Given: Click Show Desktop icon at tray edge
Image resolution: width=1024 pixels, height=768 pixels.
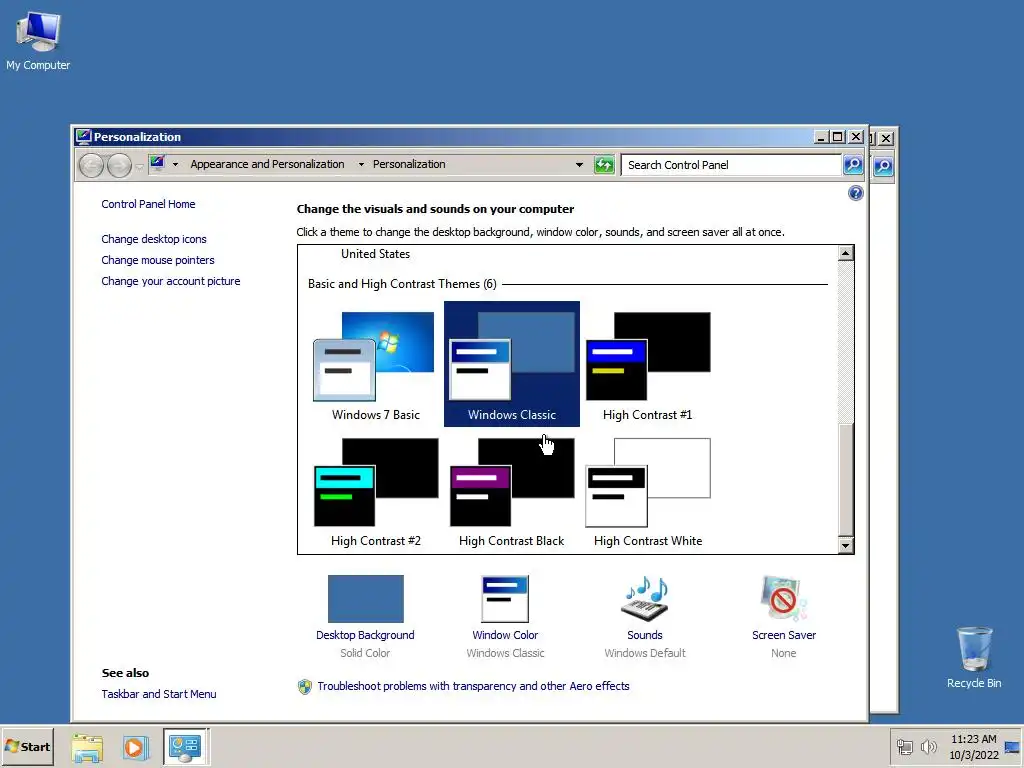Looking at the screenshot, I should [1013, 747].
